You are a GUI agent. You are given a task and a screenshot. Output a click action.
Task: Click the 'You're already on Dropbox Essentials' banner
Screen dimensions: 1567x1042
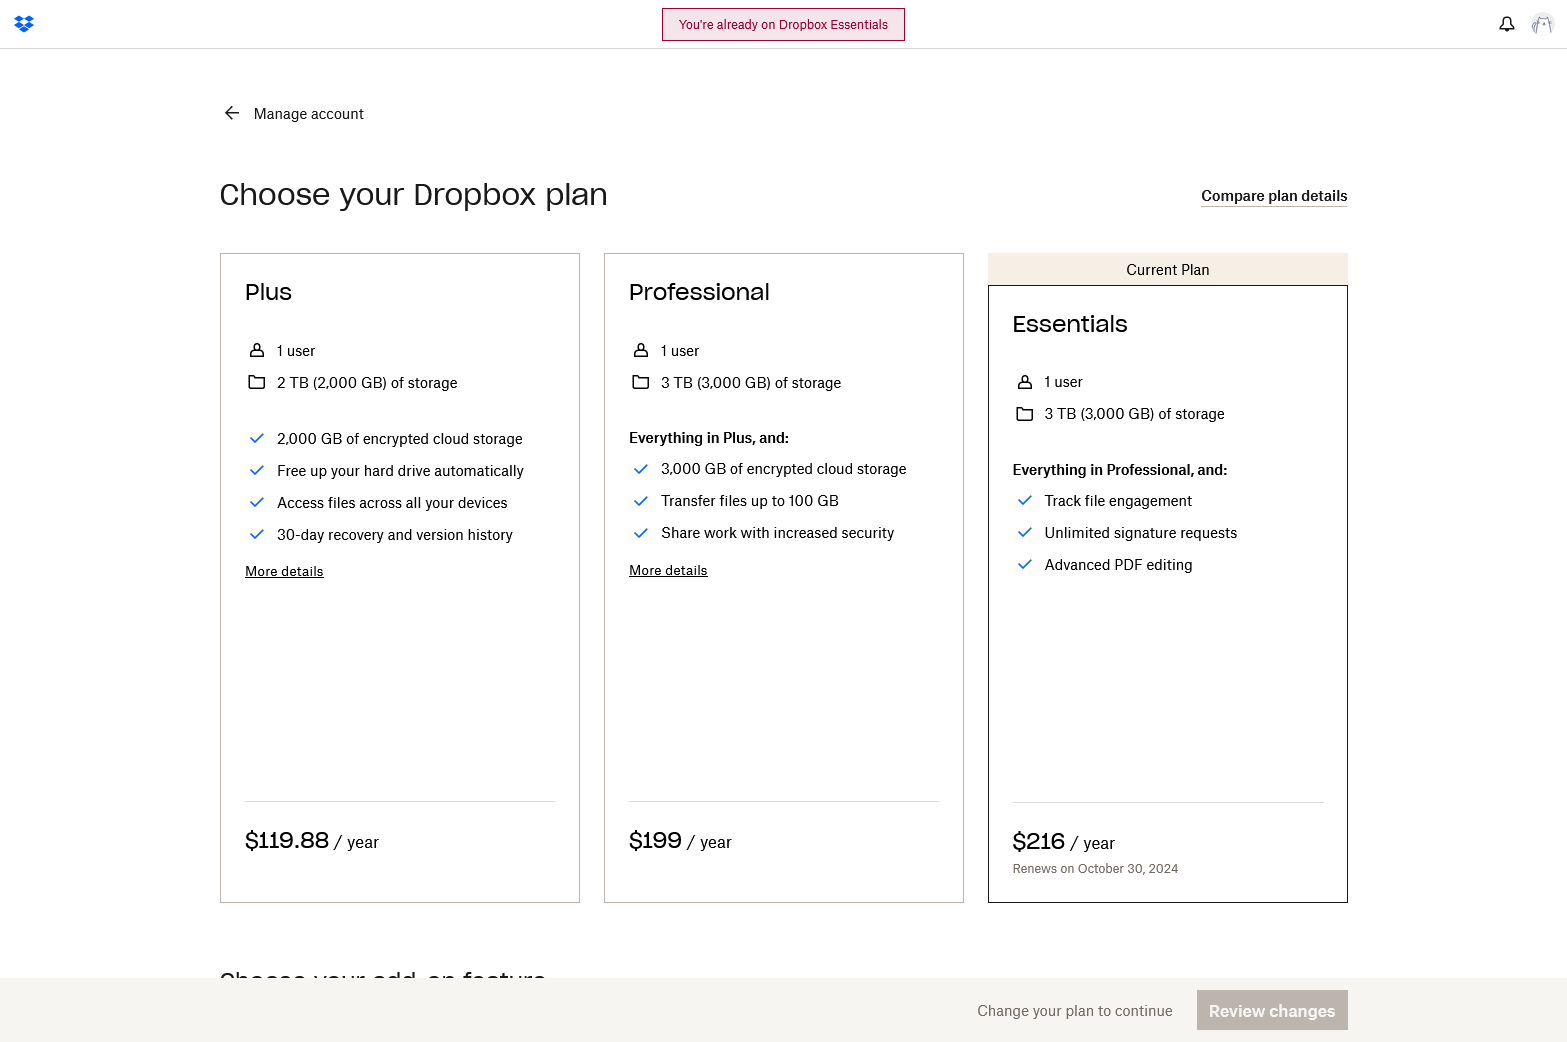tap(783, 24)
